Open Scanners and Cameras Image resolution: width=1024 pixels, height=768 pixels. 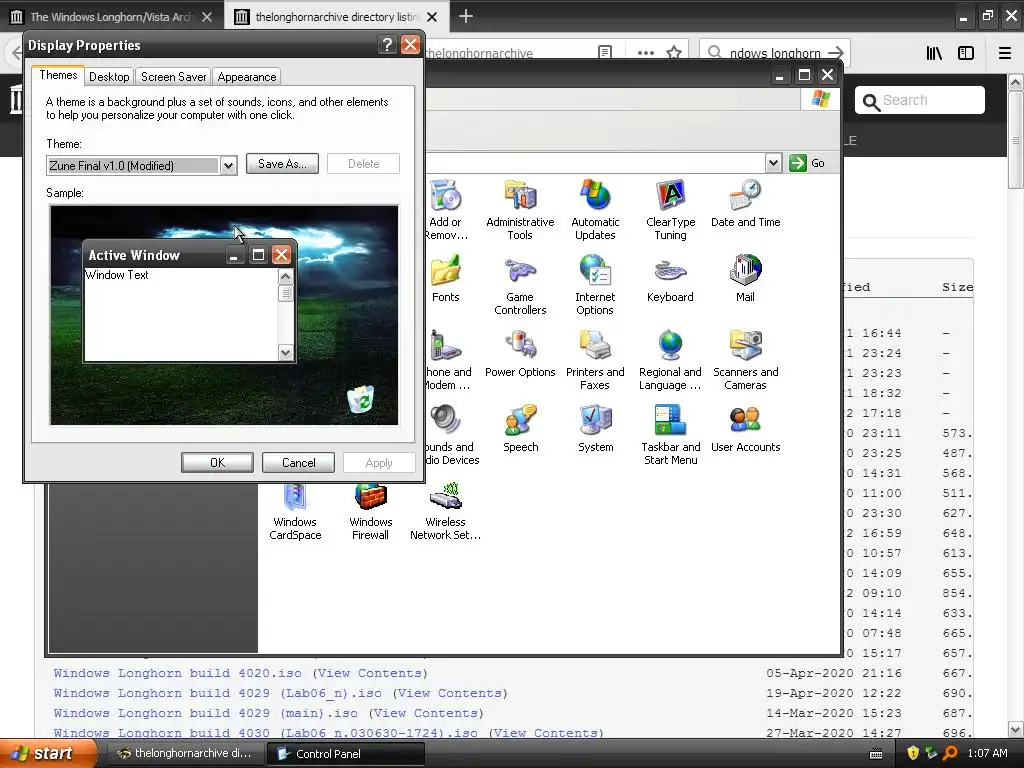coord(745,360)
